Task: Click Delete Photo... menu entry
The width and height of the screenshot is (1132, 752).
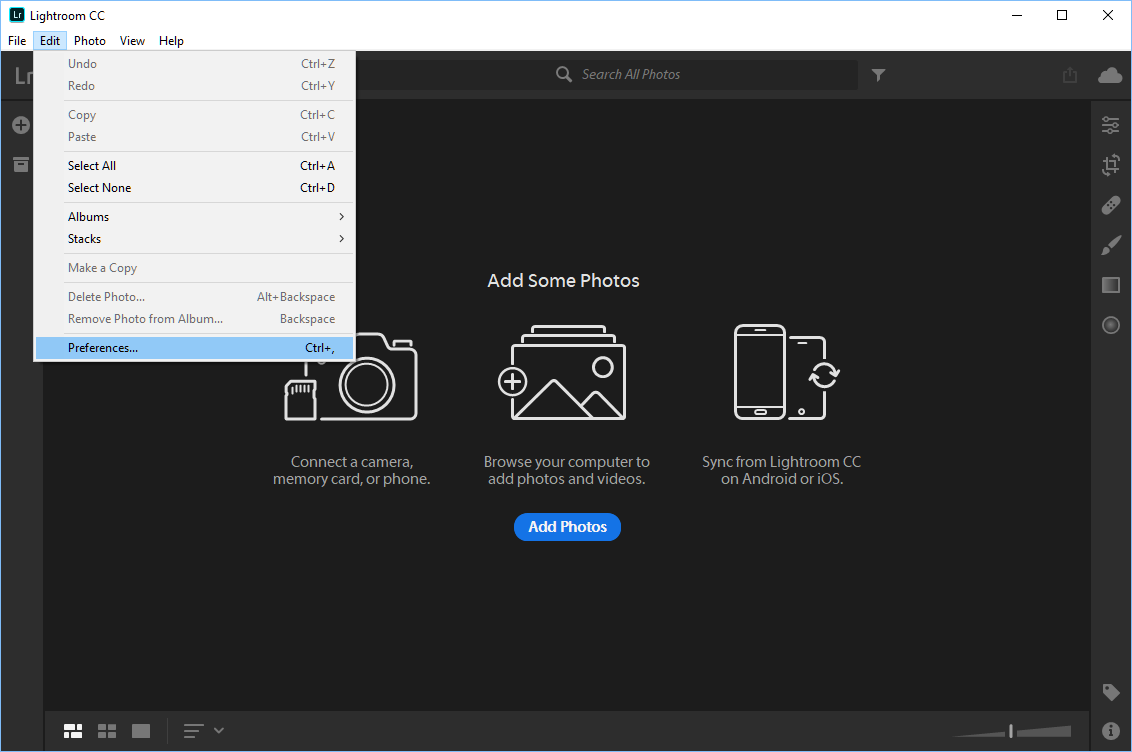Action: [x=195, y=297]
